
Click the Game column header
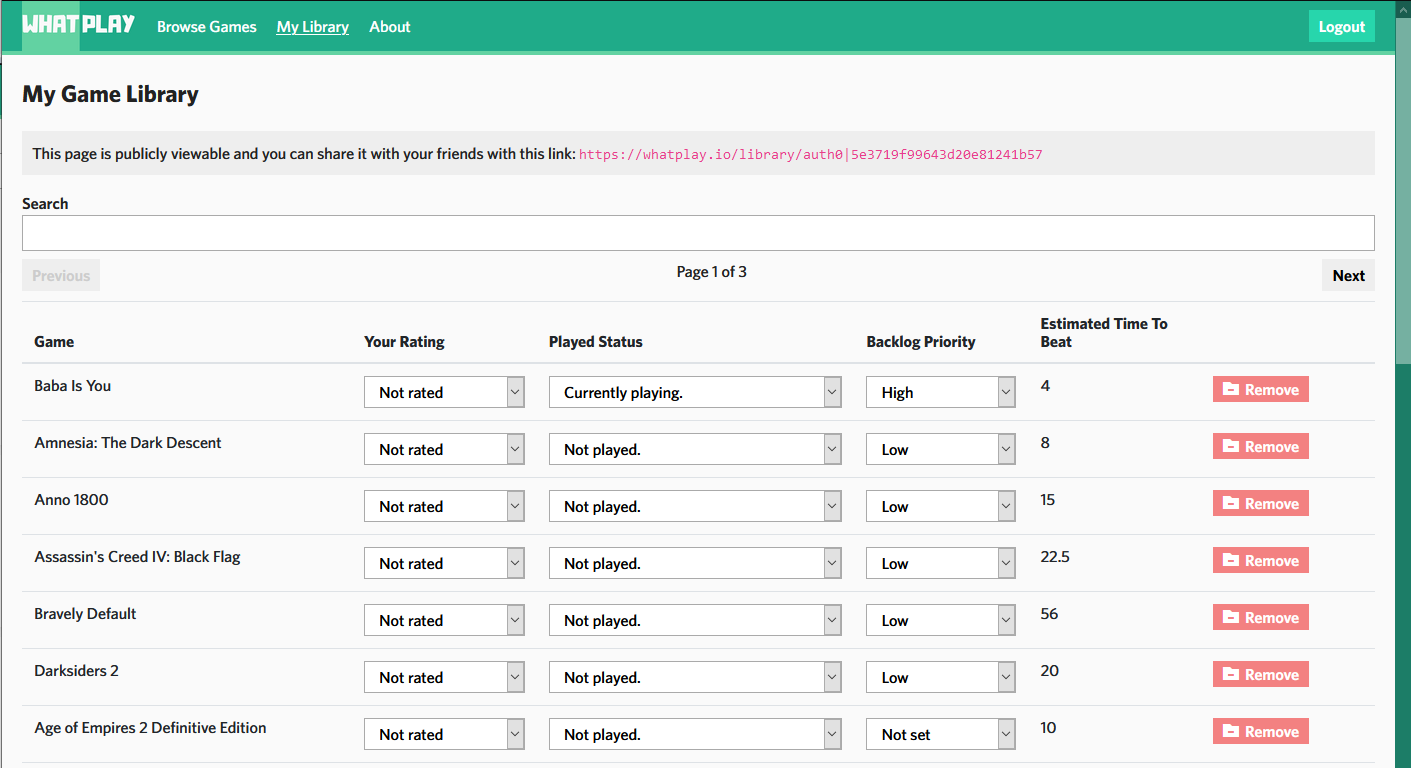coord(54,342)
